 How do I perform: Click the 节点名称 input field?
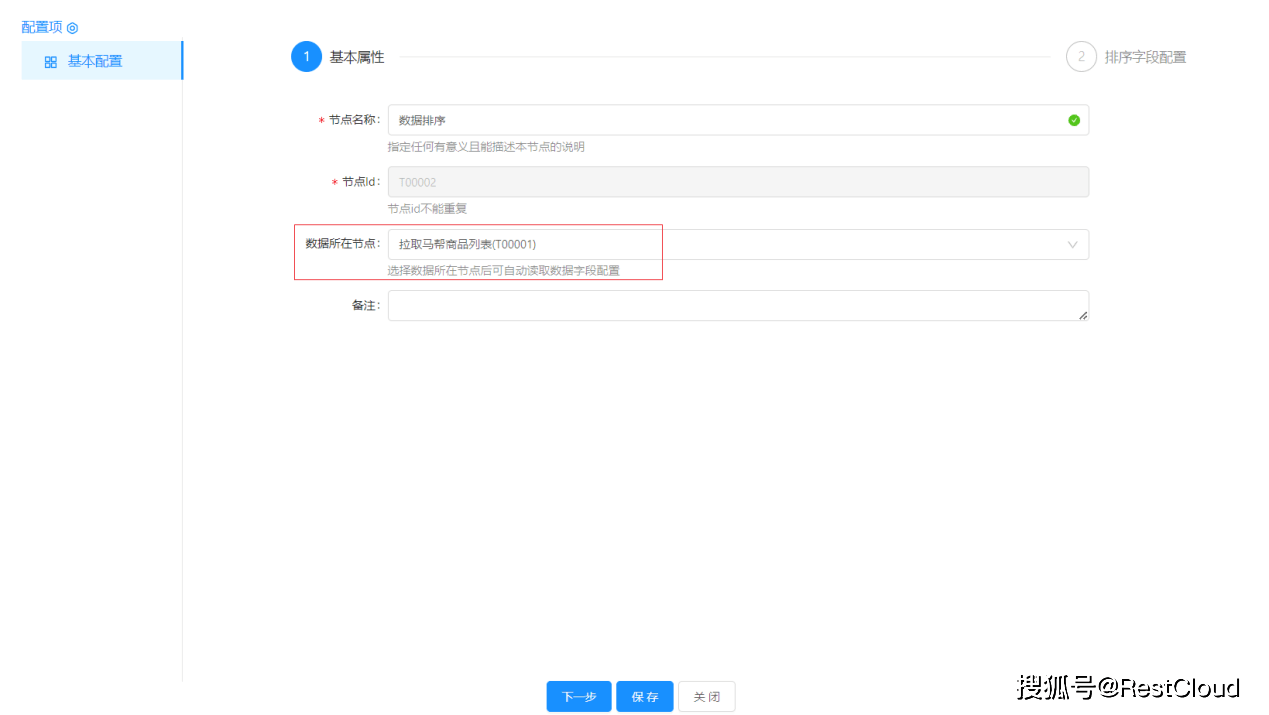pyautogui.click(x=738, y=120)
